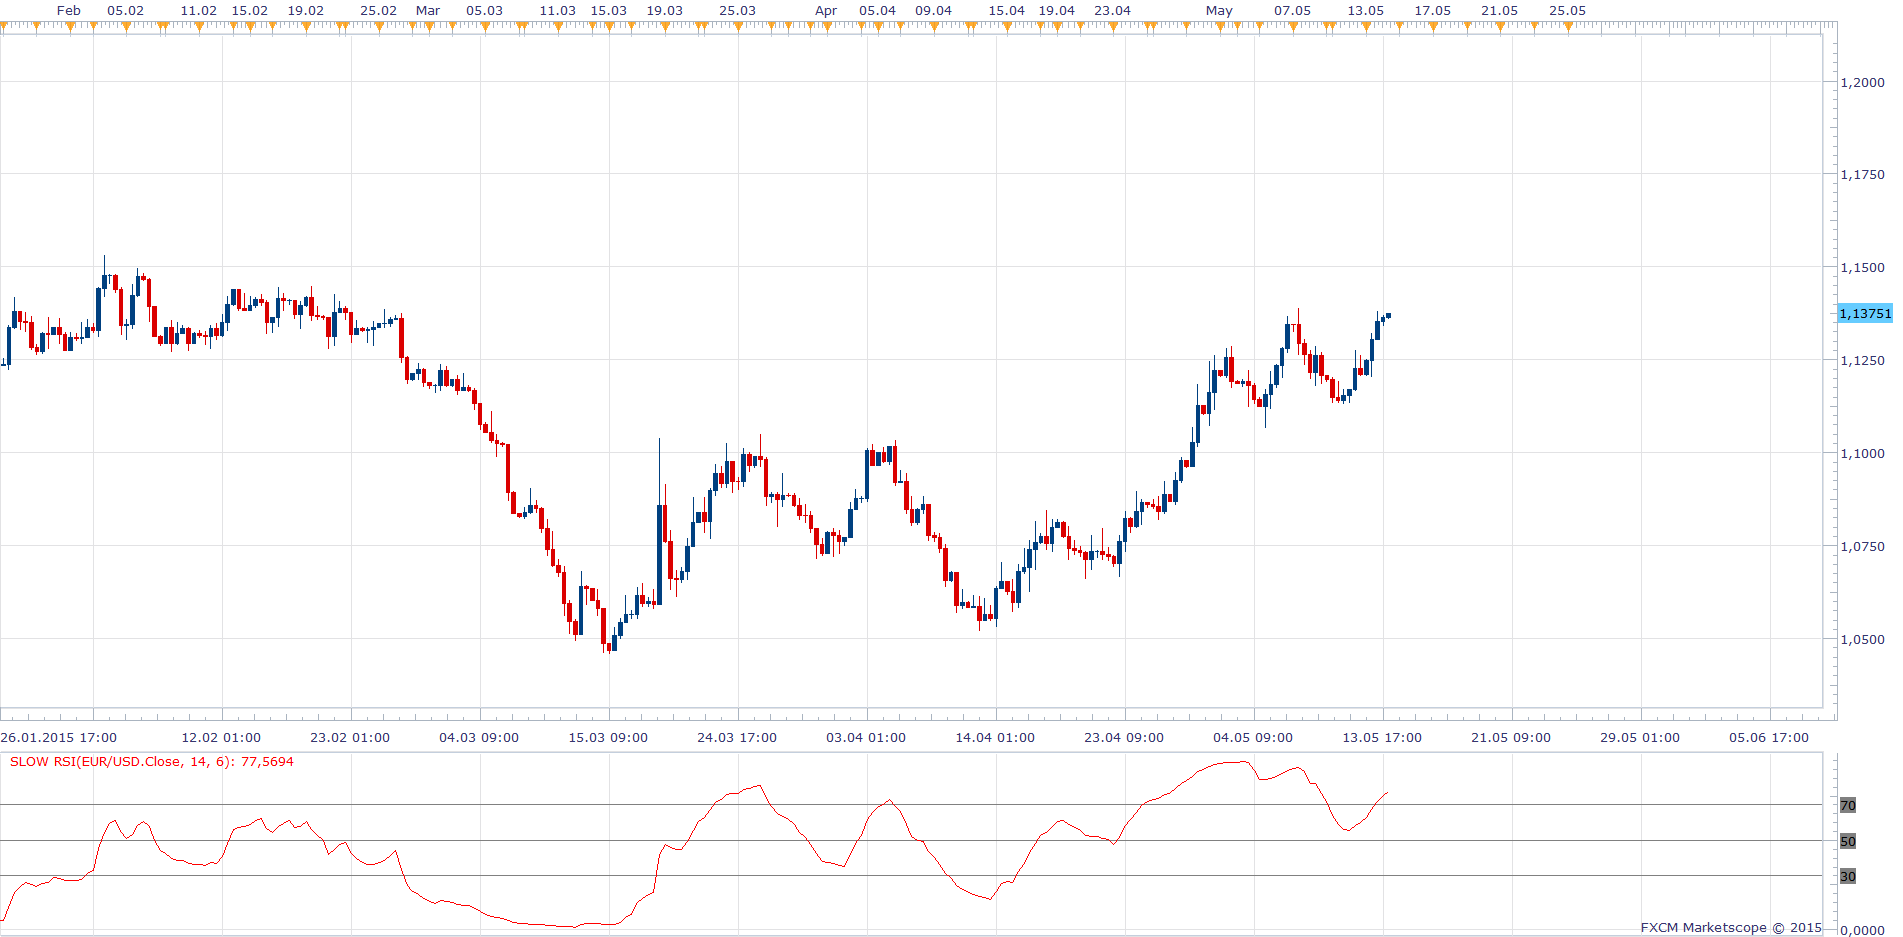Click the 1,1500 price axis label
This screenshot has height=937, width=1903.
[1862, 267]
